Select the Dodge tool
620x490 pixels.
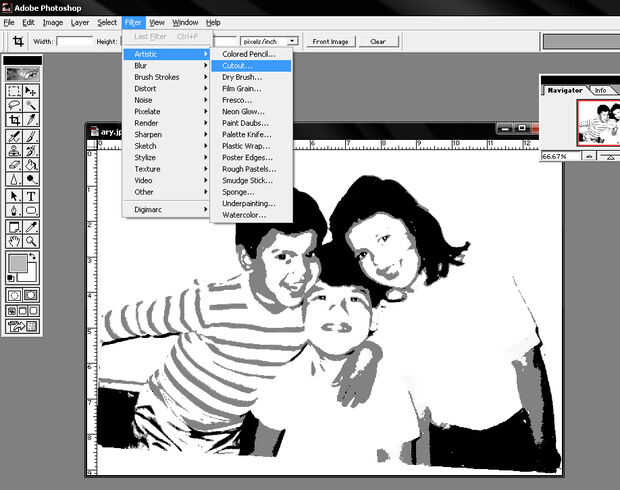pos(31,179)
